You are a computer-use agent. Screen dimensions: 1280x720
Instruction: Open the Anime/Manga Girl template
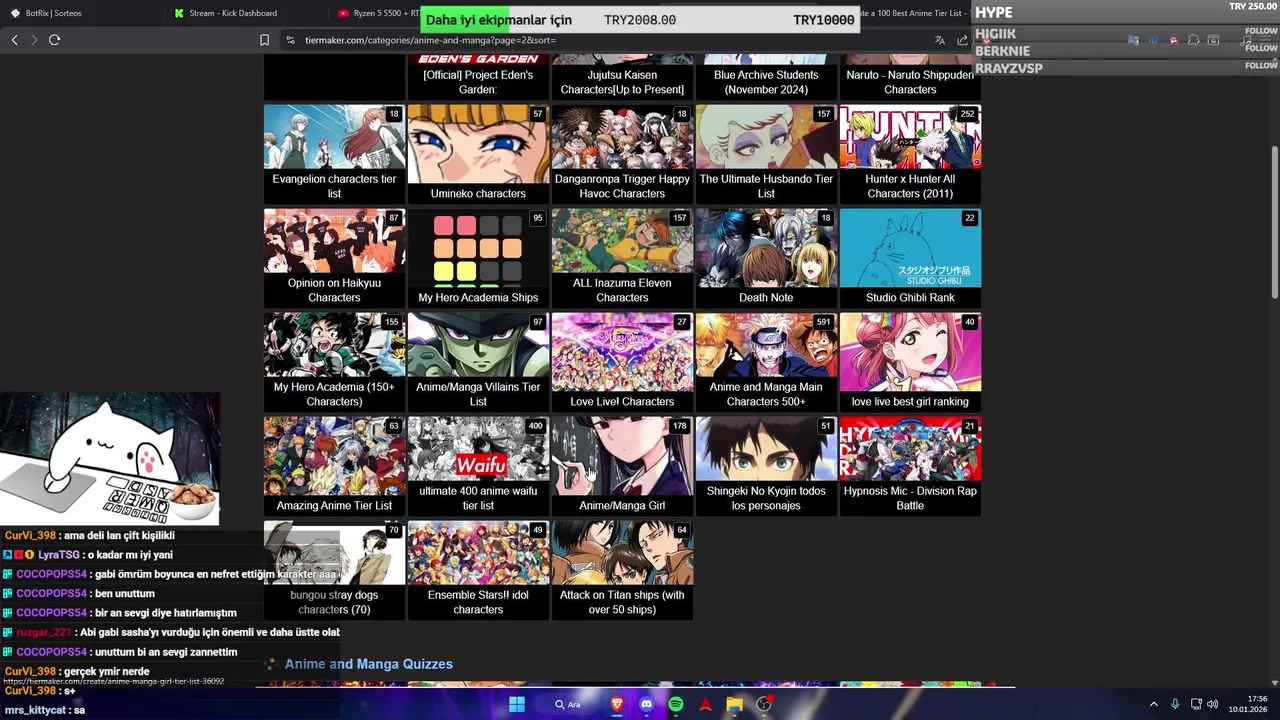pyautogui.click(x=622, y=467)
